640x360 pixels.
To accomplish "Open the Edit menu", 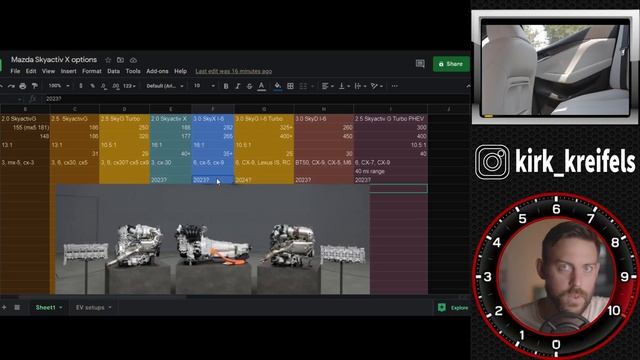I will click(x=31, y=71).
